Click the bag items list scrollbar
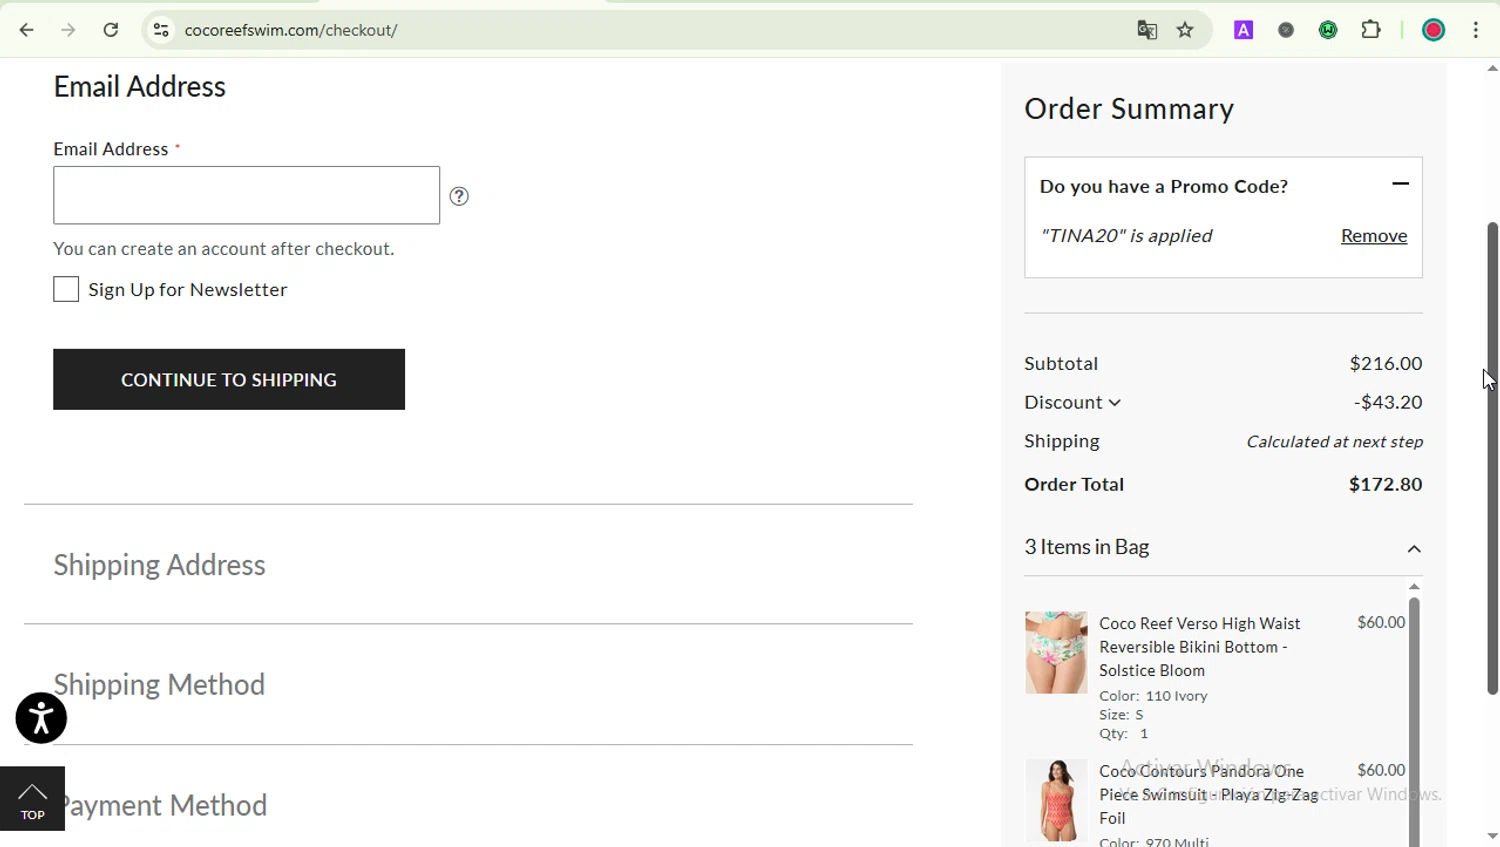The height and width of the screenshot is (847, 1500). coord(1414,722)
